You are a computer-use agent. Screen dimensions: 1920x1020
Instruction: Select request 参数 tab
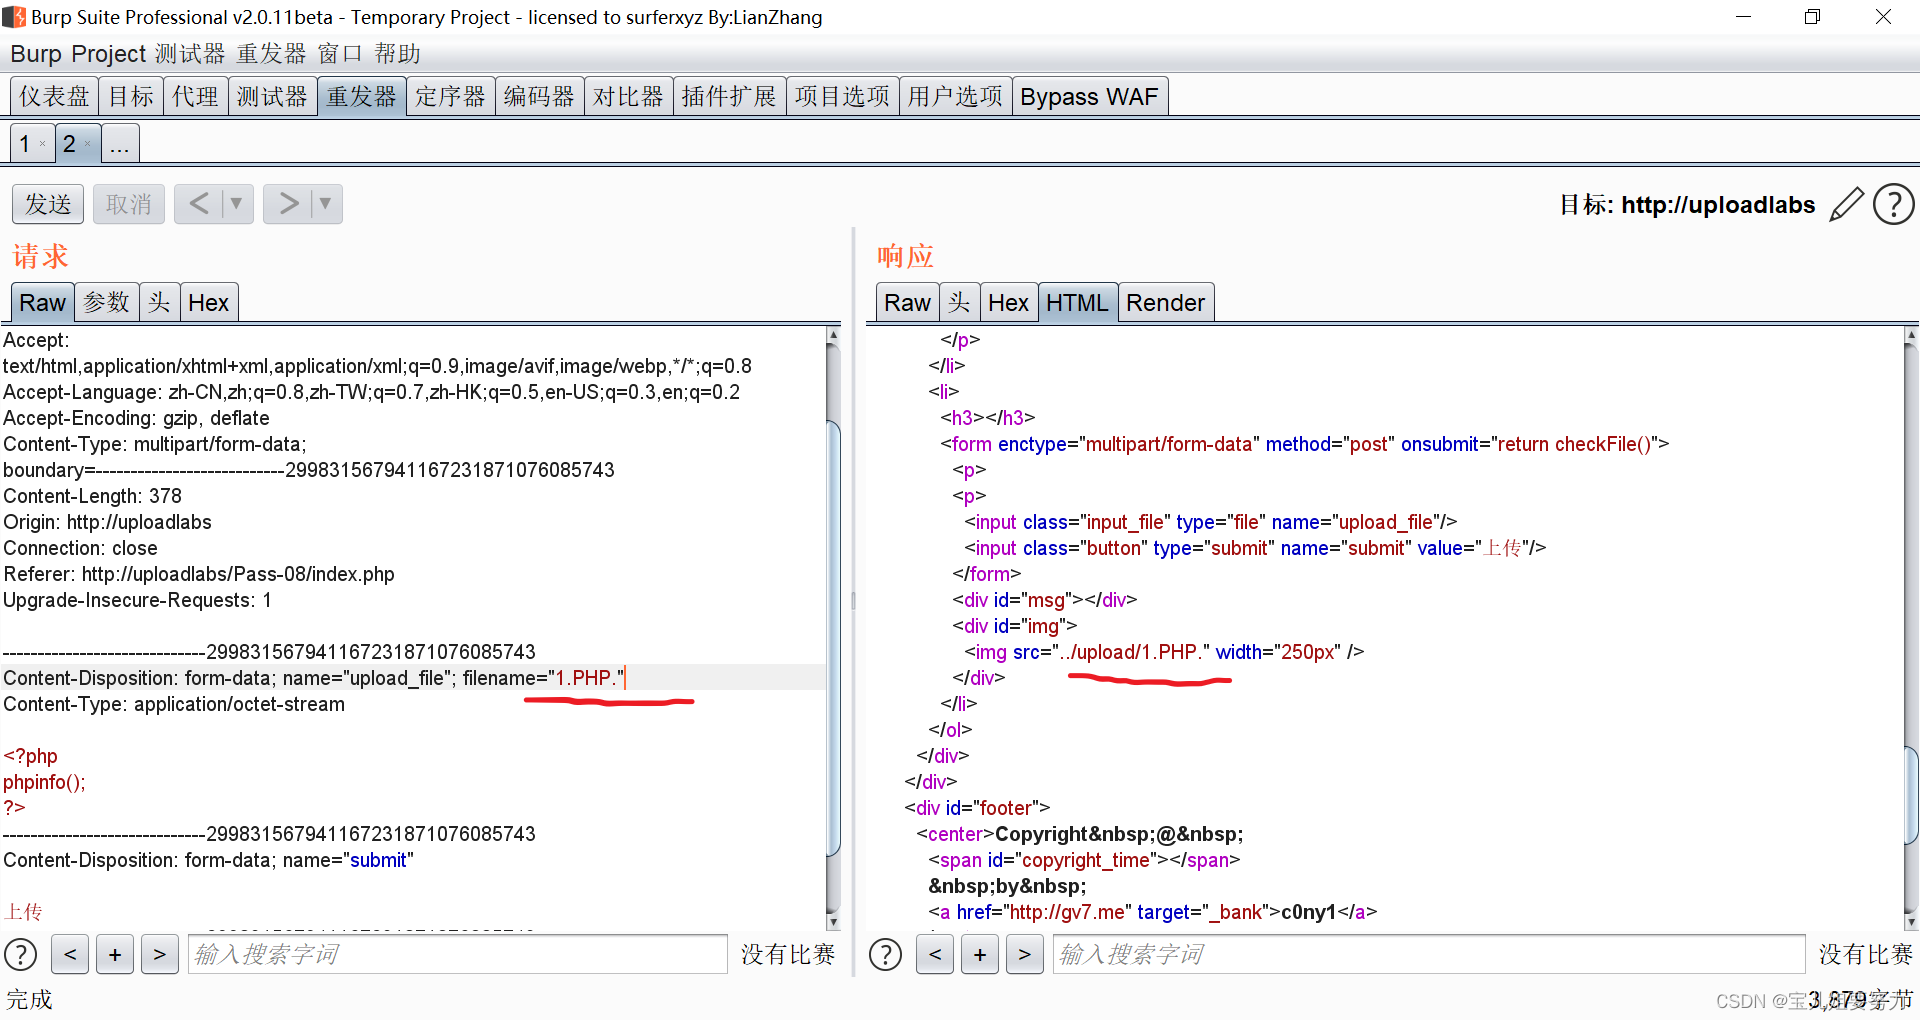tap(106, 302)
